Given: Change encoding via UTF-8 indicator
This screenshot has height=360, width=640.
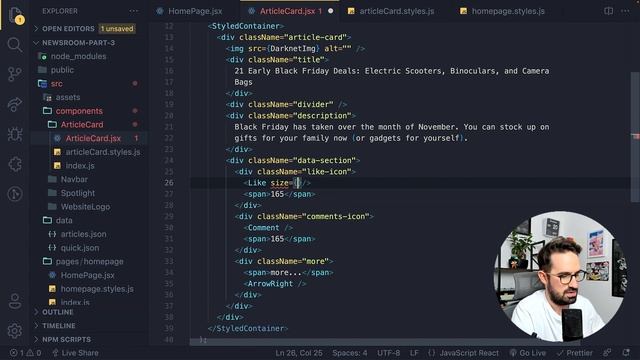Looking at the screenshot, I should tap(388, 353).
